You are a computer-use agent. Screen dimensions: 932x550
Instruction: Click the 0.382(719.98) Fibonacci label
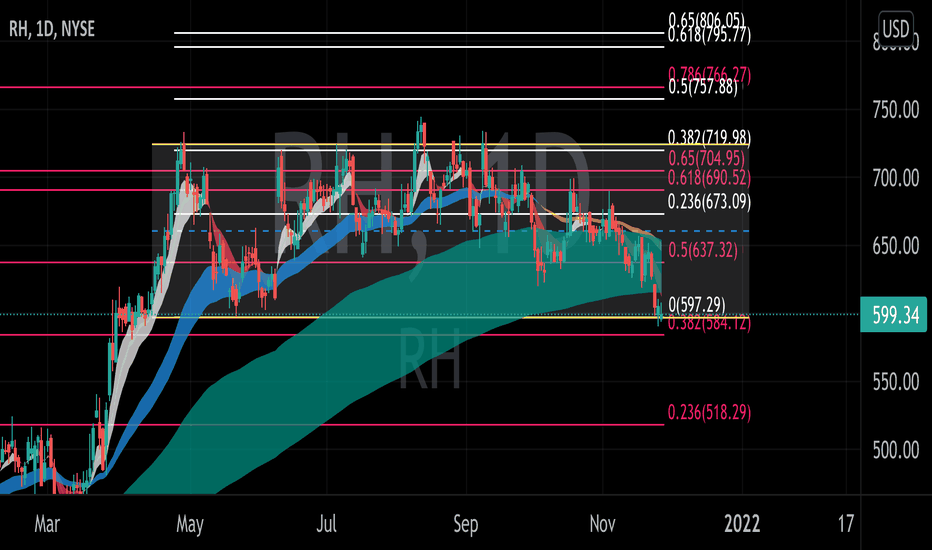(709, 138)
